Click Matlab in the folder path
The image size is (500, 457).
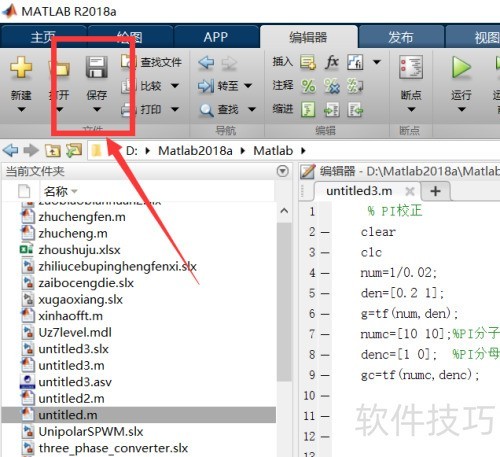click(x=273, y=151)
